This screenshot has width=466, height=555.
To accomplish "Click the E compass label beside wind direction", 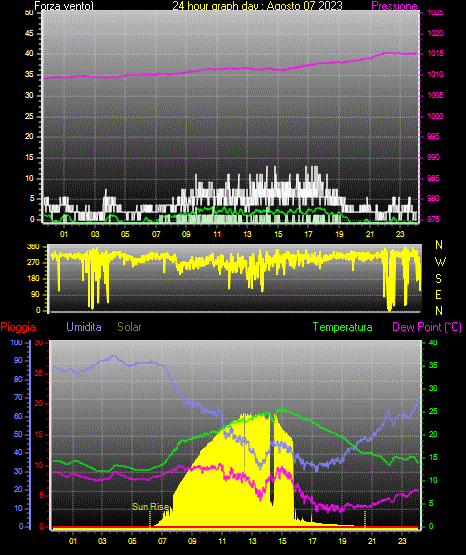I will pos(438,294).
